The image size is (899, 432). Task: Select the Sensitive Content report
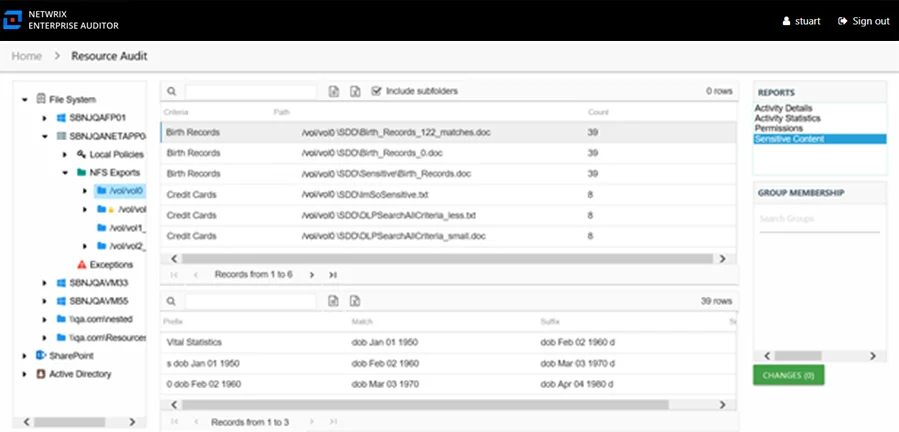(x=820, y=139)
